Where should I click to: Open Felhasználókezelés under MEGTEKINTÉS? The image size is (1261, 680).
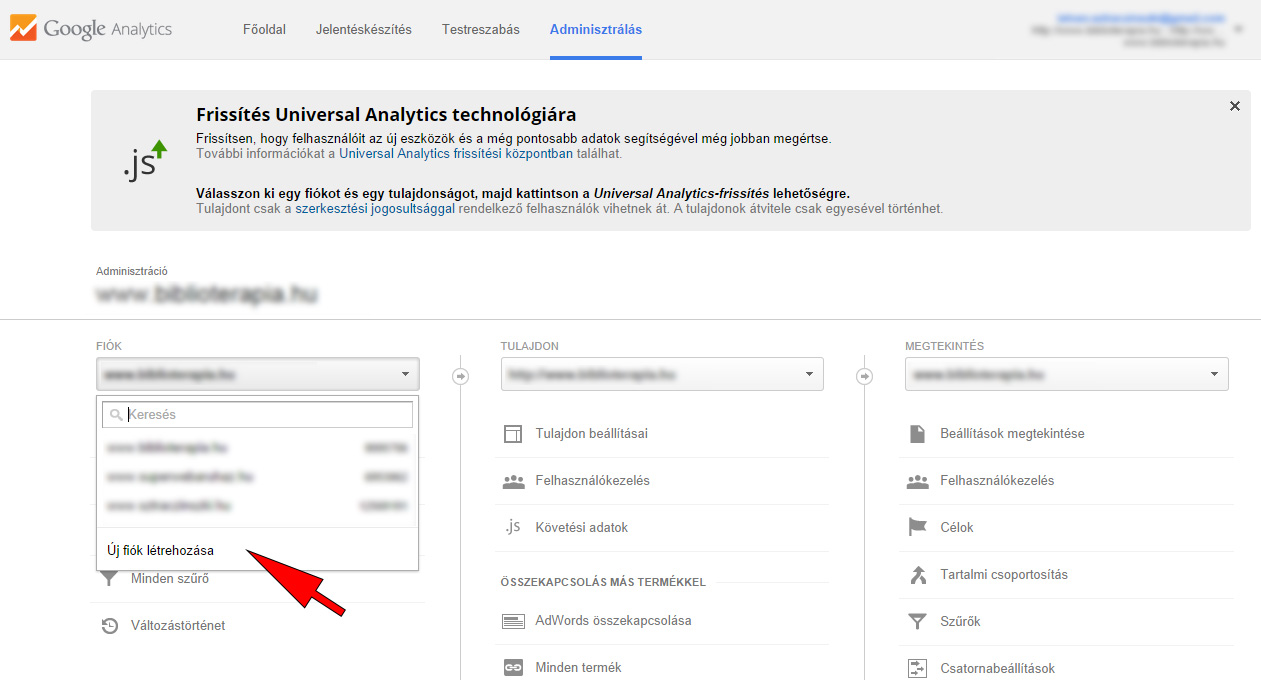point(997,480)
